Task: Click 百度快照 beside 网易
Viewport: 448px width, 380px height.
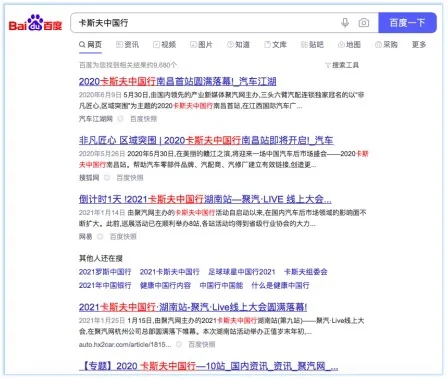Action: [123, 237]
